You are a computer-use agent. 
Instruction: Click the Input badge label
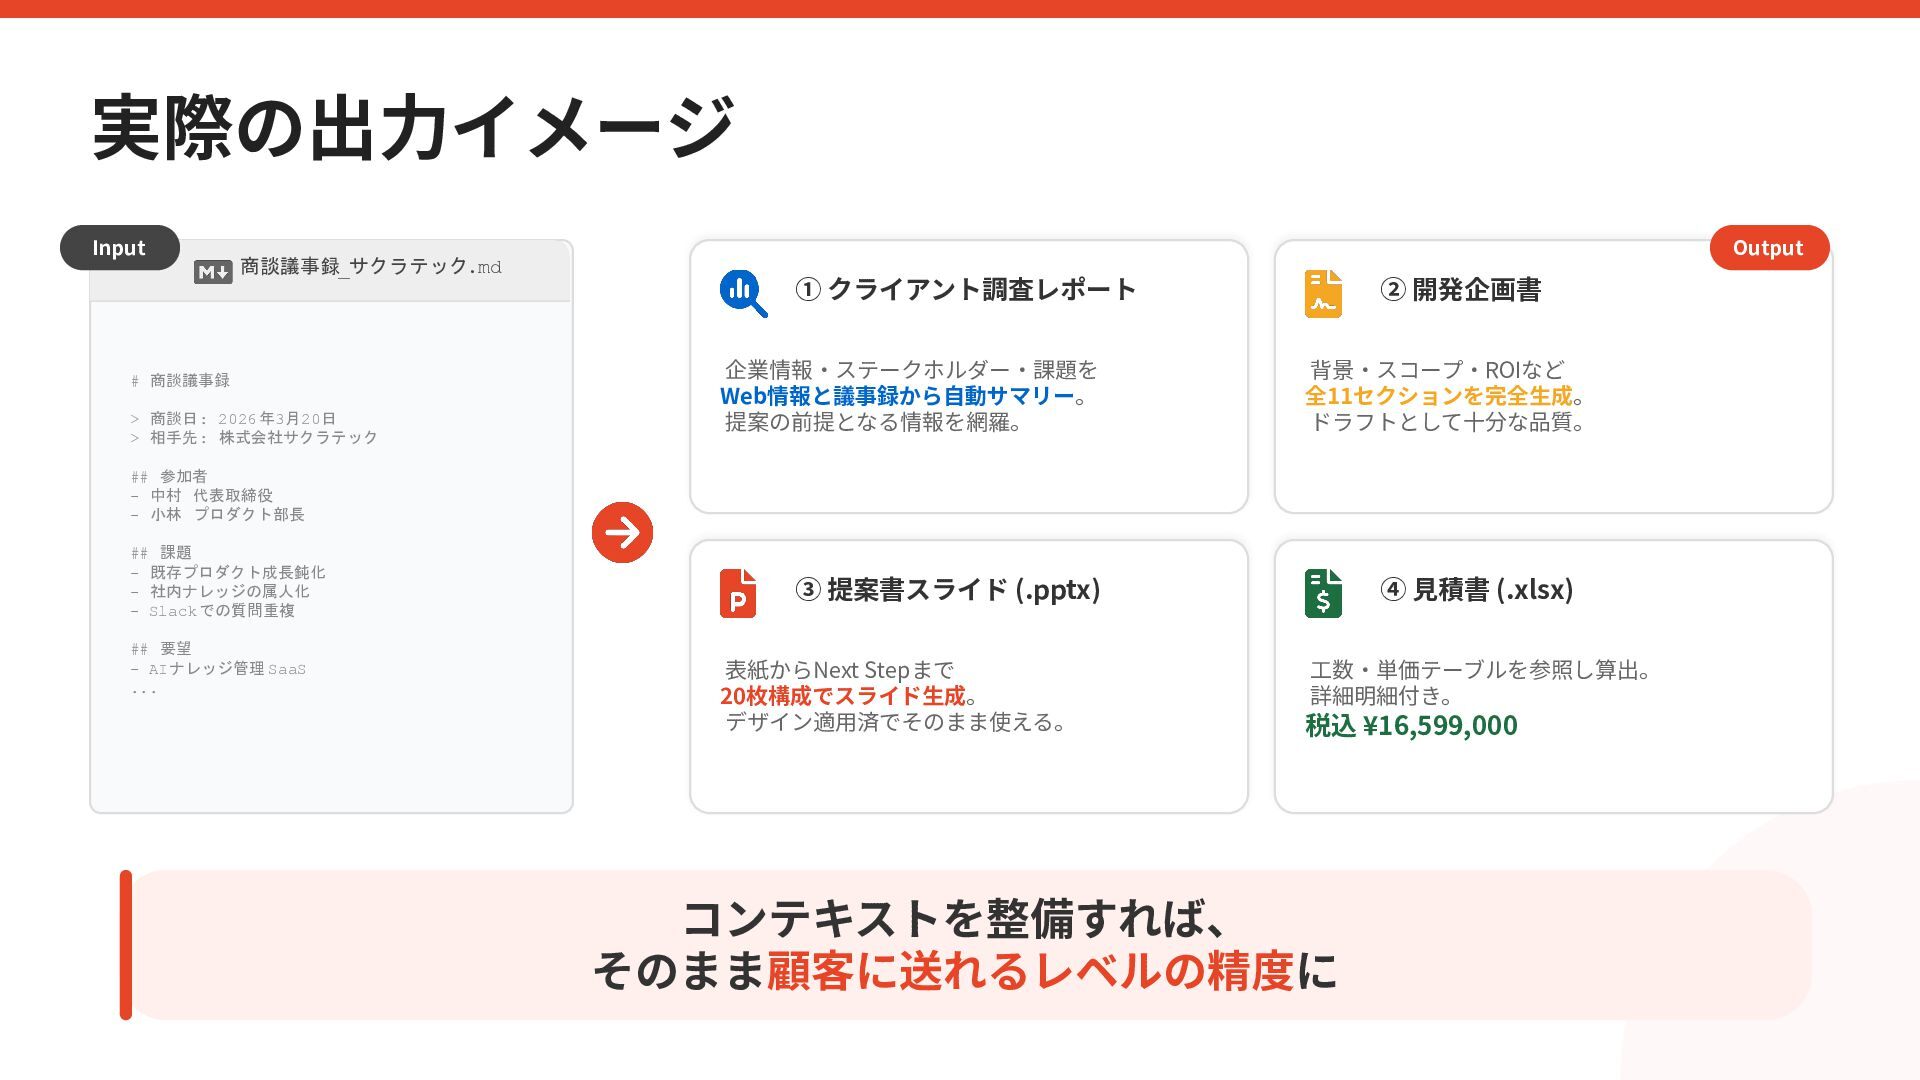[119, 248]
